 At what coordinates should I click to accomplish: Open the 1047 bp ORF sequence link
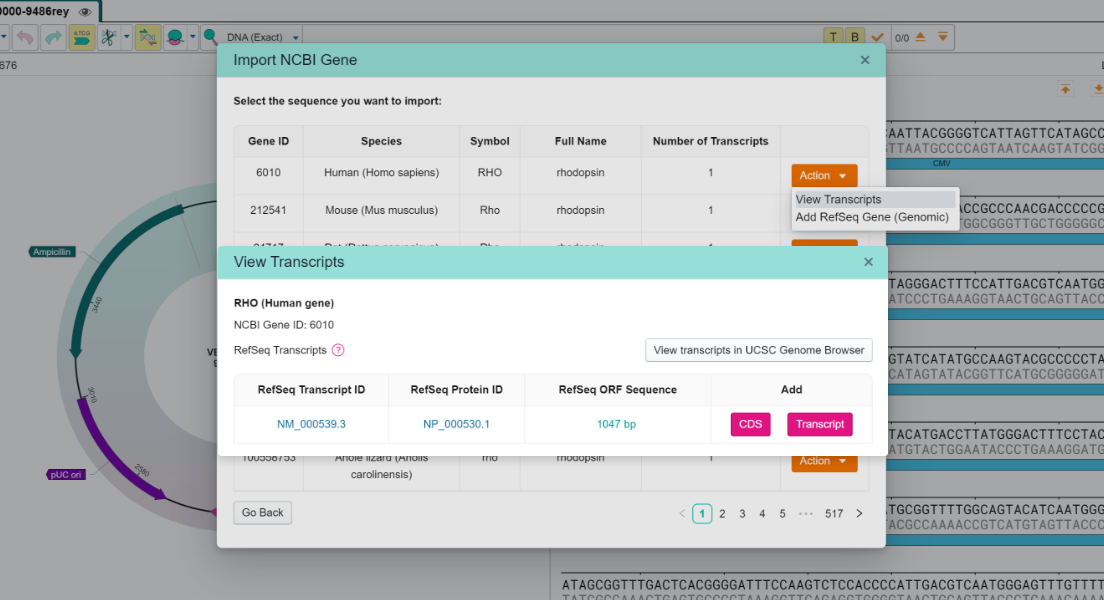click(616, 424)
